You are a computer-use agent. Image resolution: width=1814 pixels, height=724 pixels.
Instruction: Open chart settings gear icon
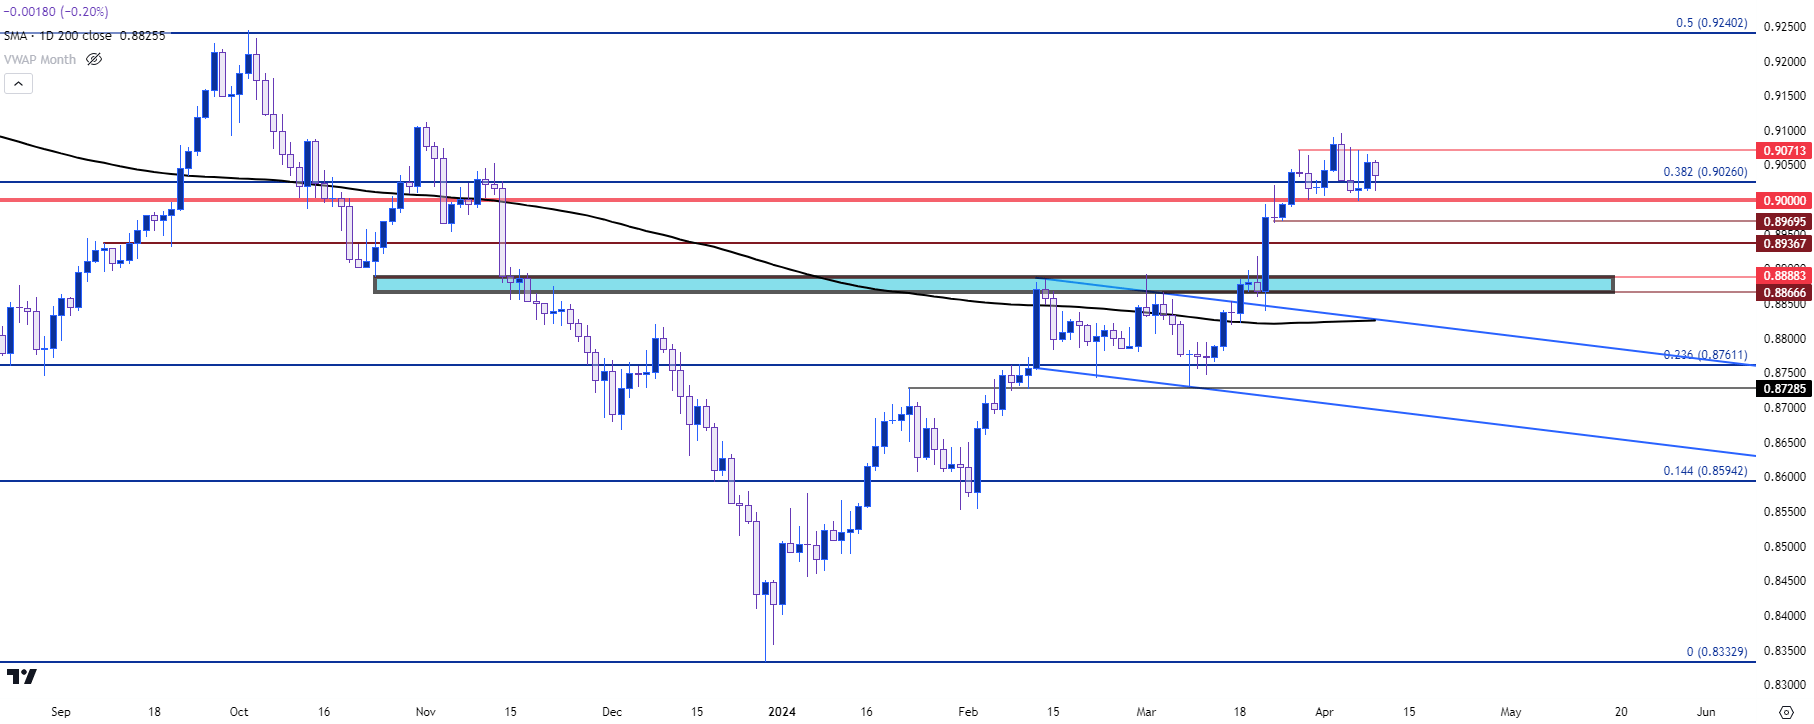pyautogui.click(x=1787, y=712)
